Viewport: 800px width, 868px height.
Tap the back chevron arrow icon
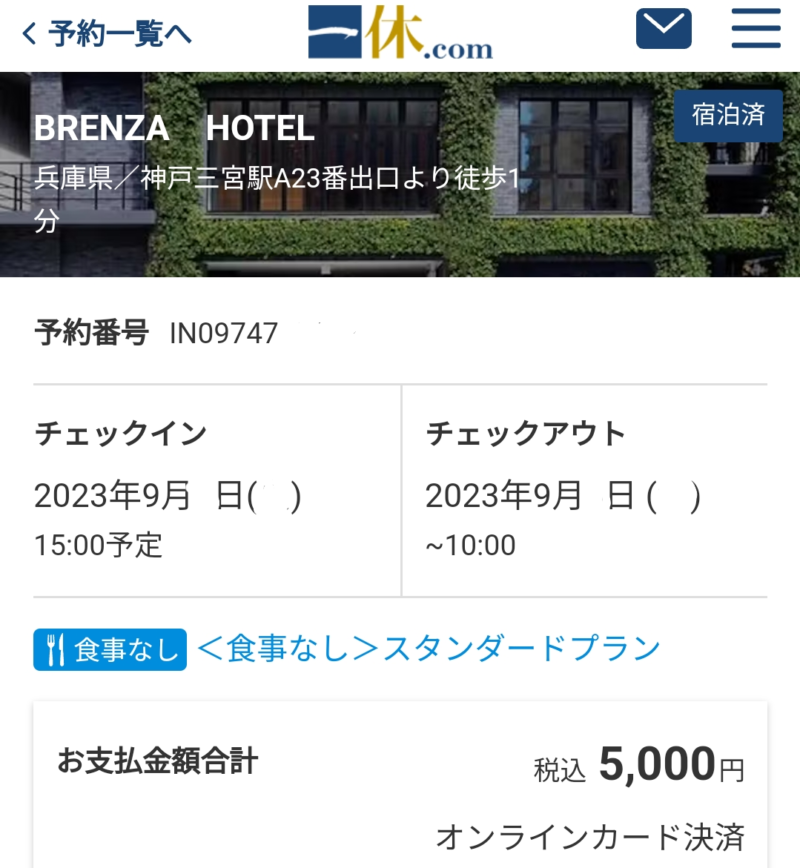coord(29,34)
